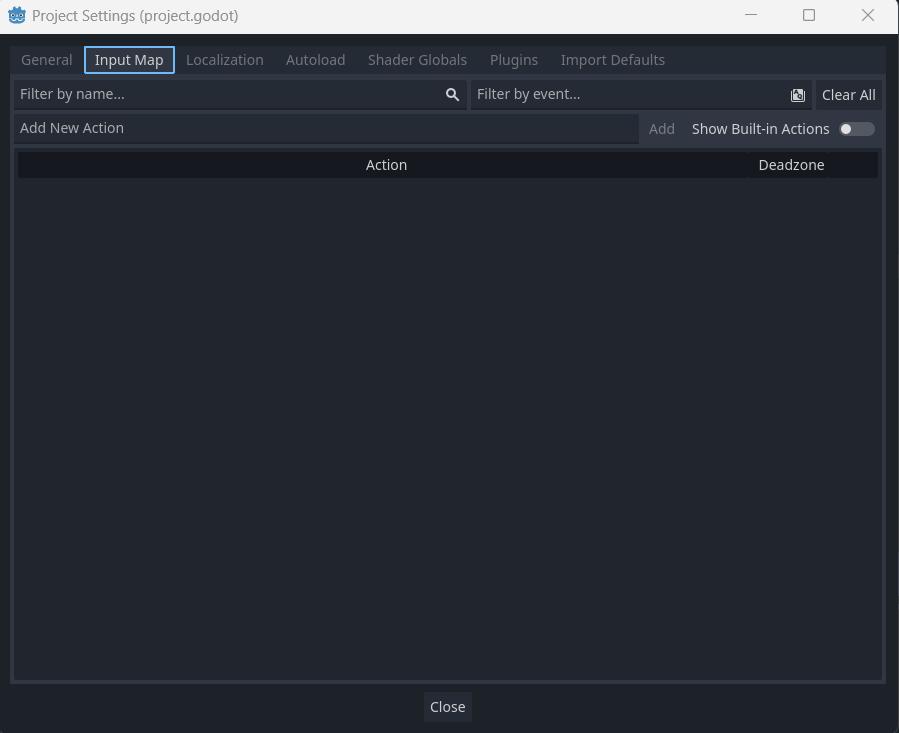Image resolution: width=899 pixels, height=733 pixels.
Task: Maximize the Project Settings window
Action: click(x=808, y=15)
